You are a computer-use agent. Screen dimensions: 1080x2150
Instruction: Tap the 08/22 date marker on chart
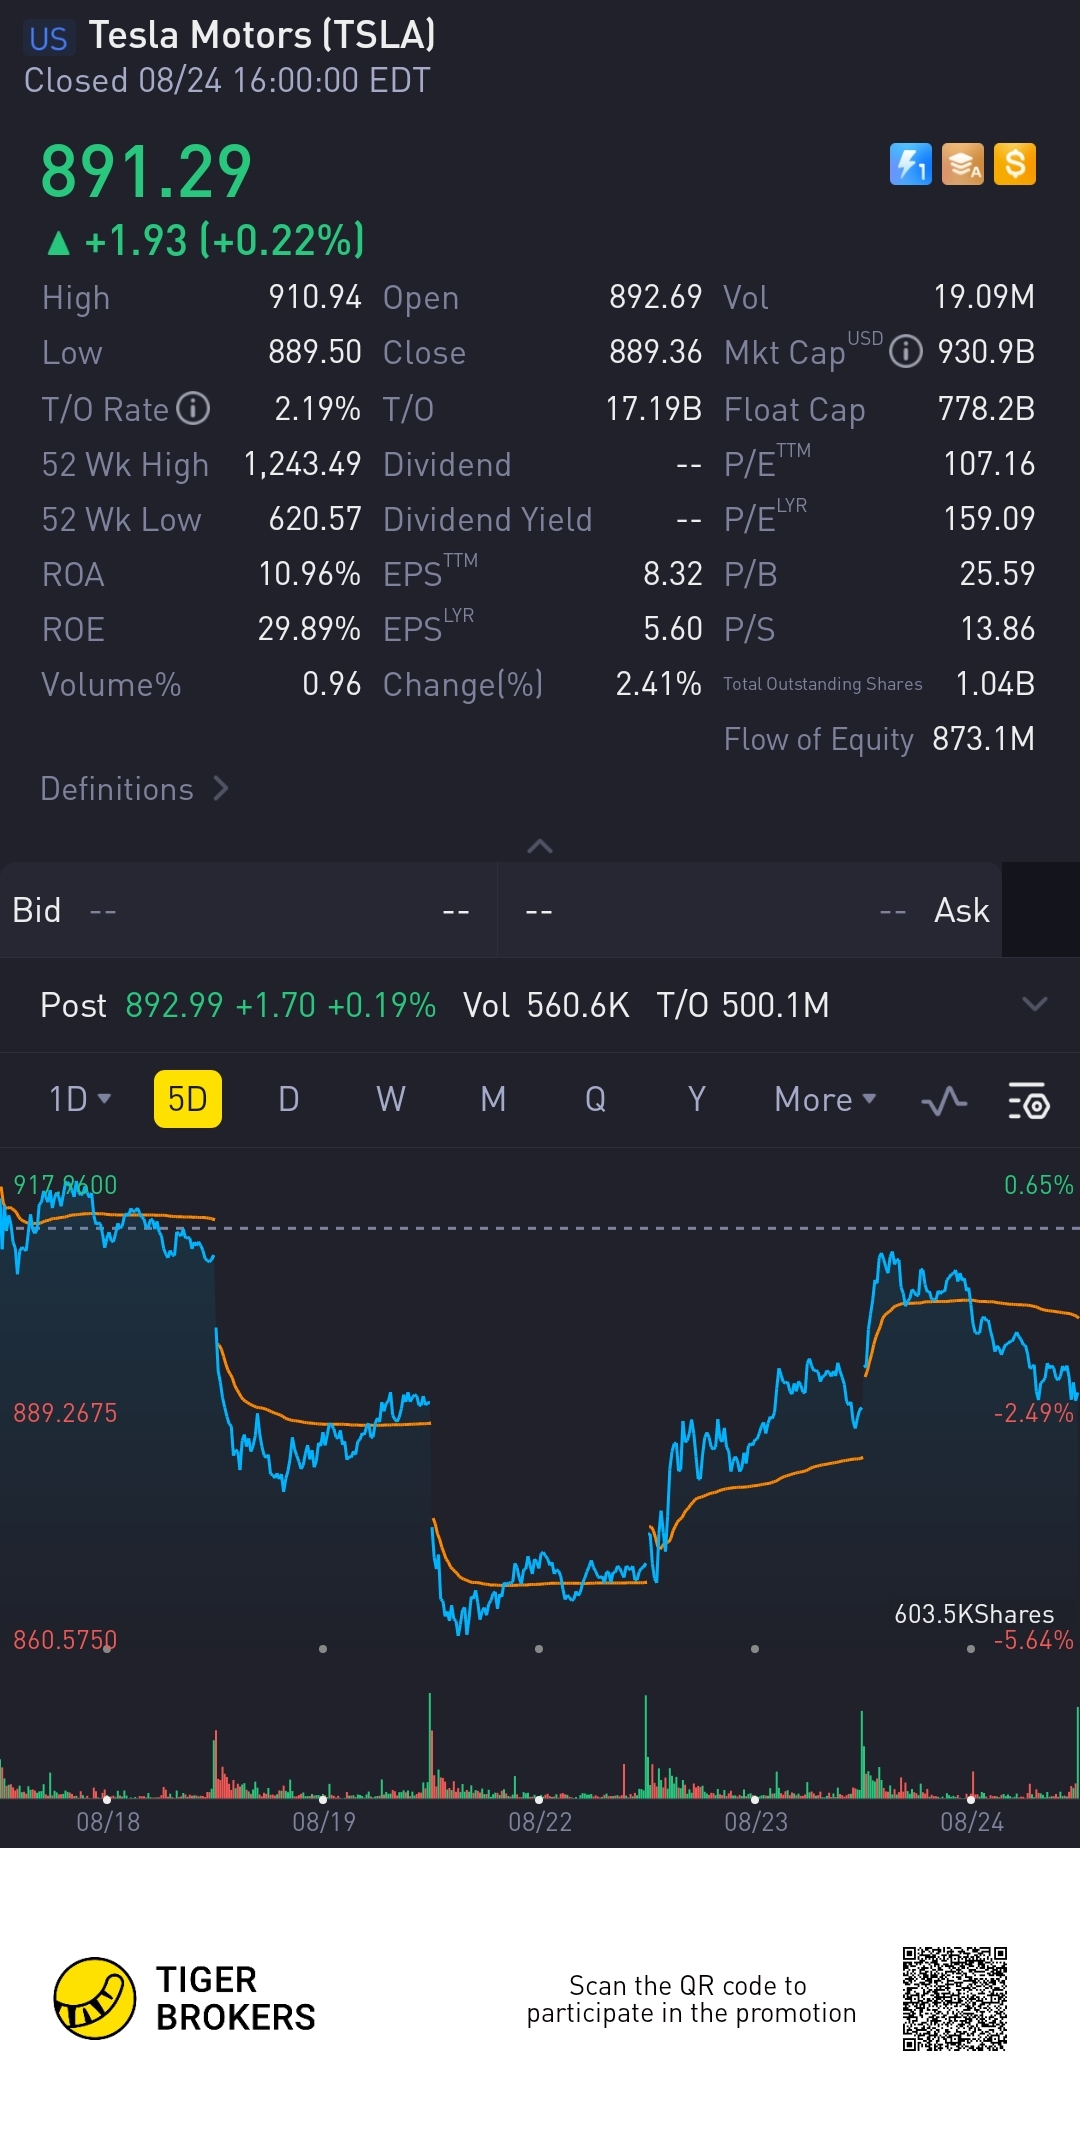pos(540,1822)
